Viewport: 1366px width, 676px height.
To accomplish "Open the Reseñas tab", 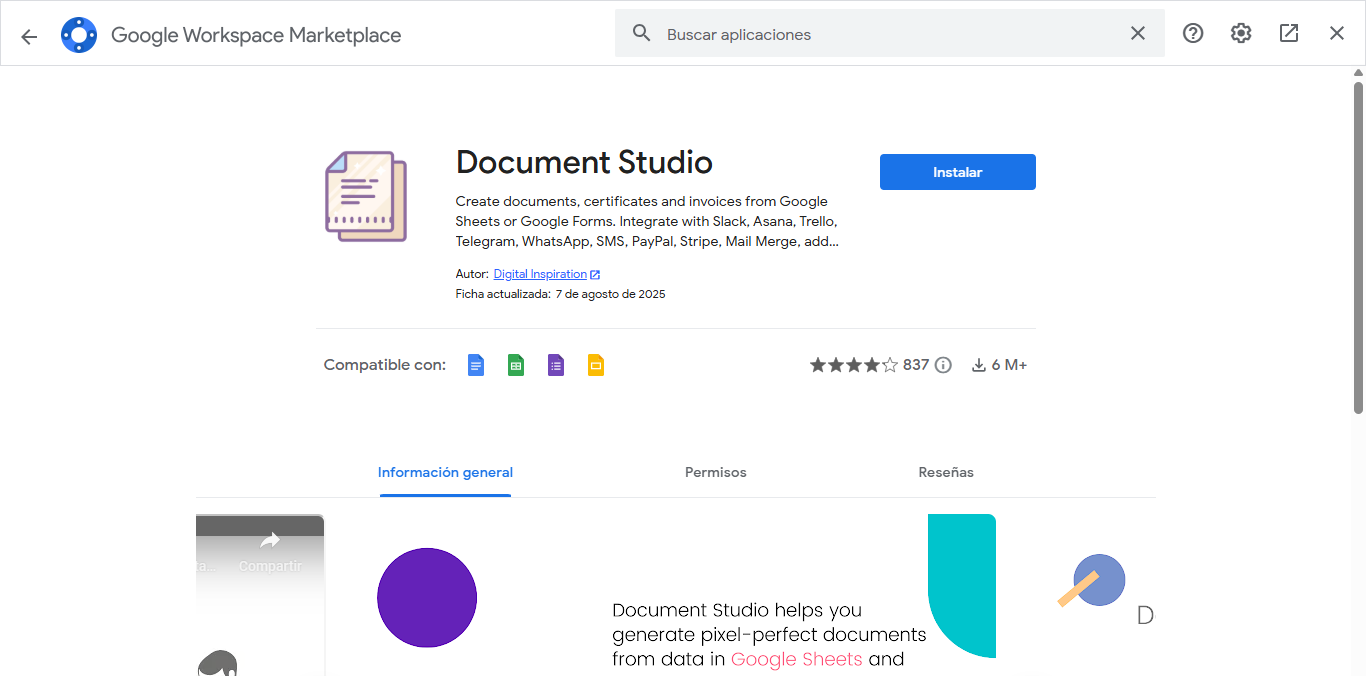I will pyautogui.click(x=945, y=471).
